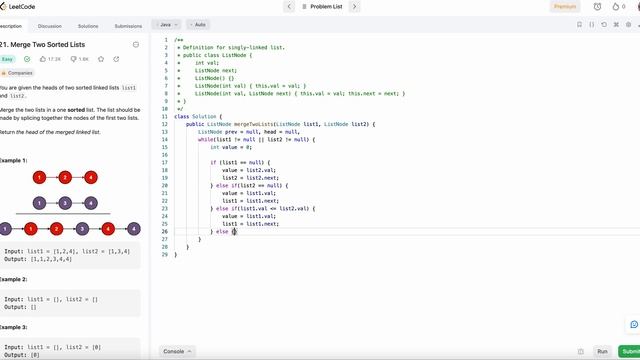640x360 pixels.
Task: Click the layout icon left of Run
Action: pyautogui.click(x=581, y=351)
